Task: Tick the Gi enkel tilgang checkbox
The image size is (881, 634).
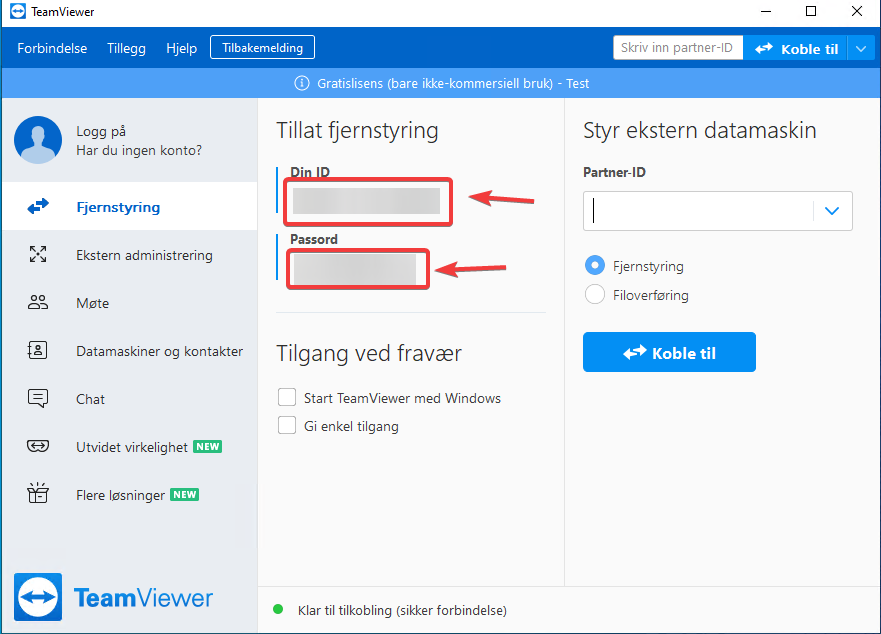Action: pyautogui.click(x=287, y=425)
